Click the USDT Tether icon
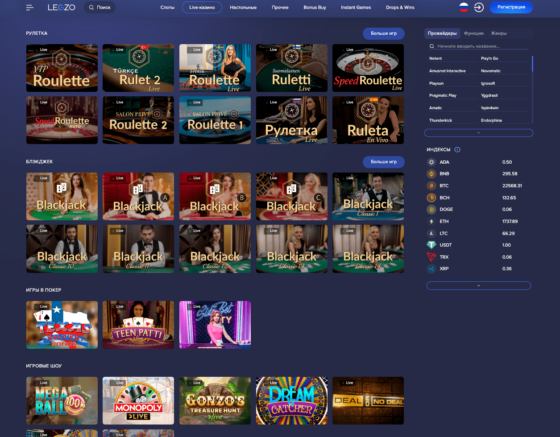 coord(431,245)
